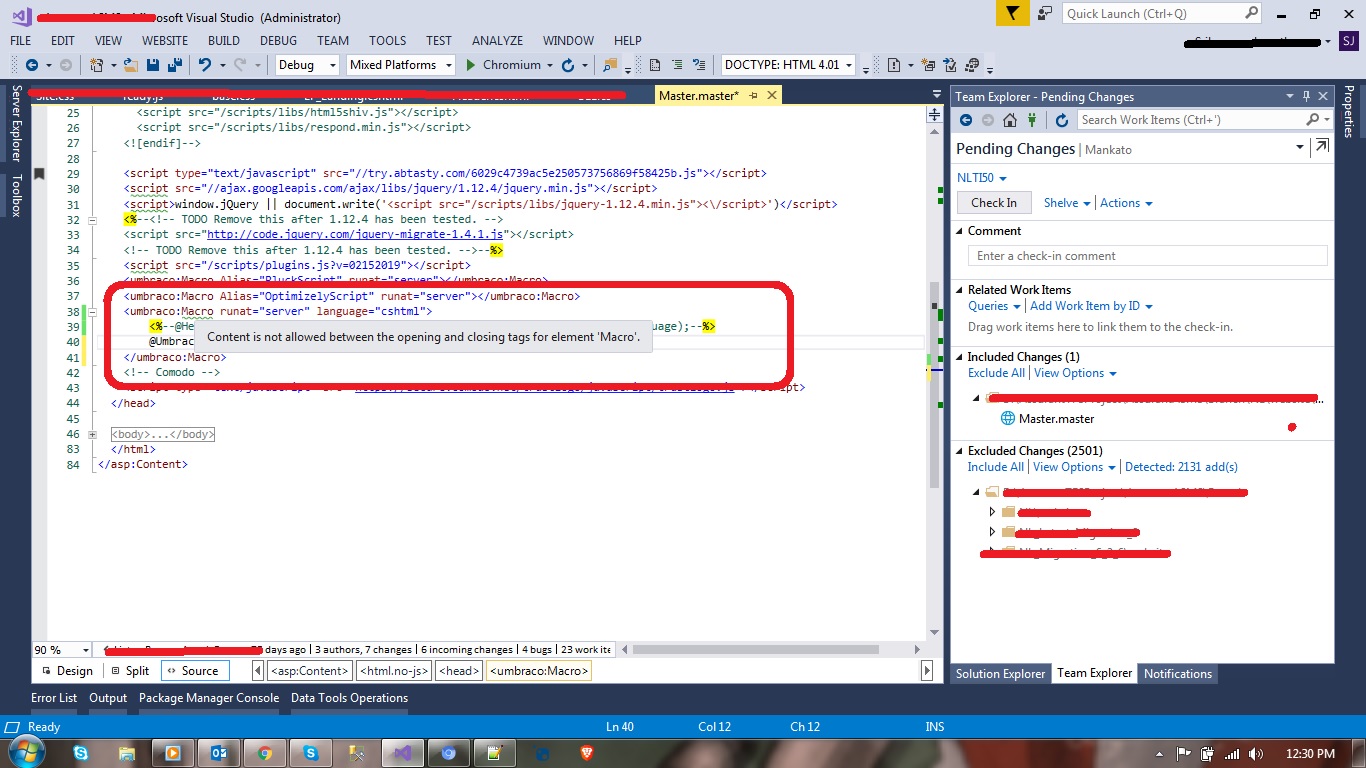Click the Brave browser taskbar icon

tap(587, 753)
